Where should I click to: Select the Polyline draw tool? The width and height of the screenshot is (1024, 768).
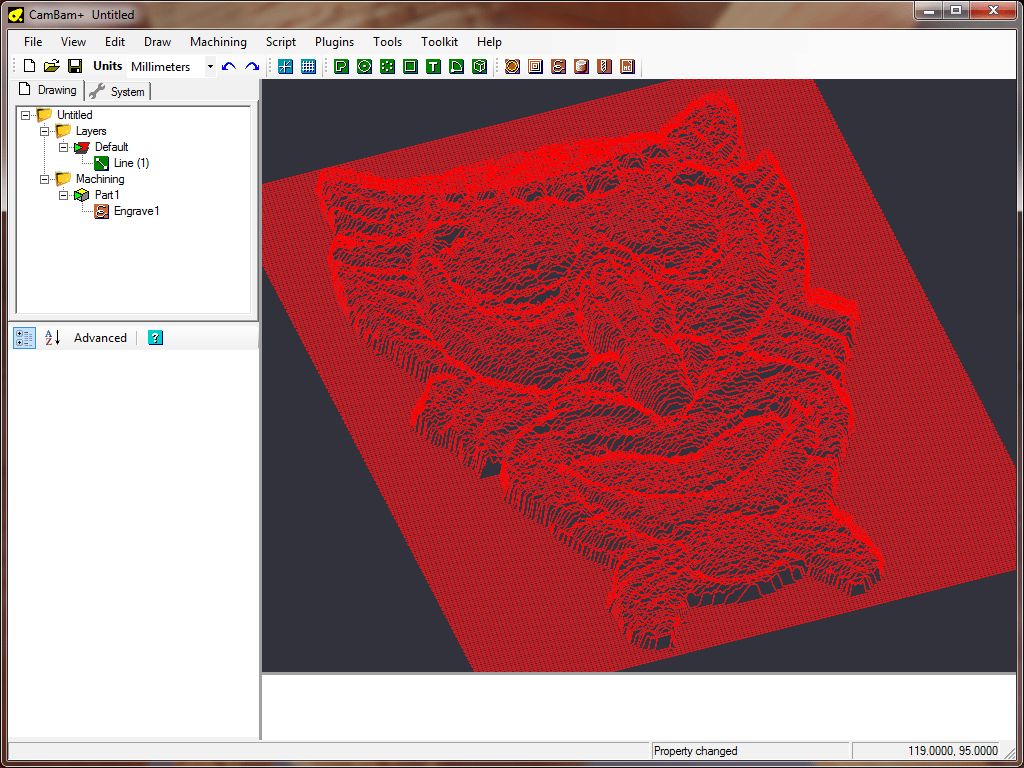(x=341, y=66)
